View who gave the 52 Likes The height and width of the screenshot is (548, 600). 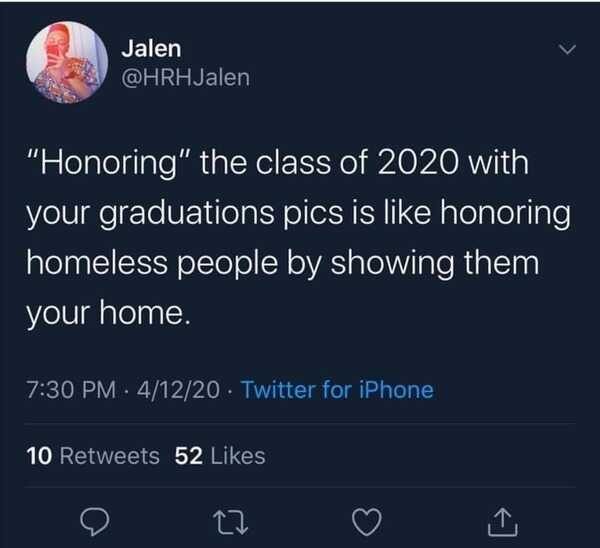(x=220, y=456)
